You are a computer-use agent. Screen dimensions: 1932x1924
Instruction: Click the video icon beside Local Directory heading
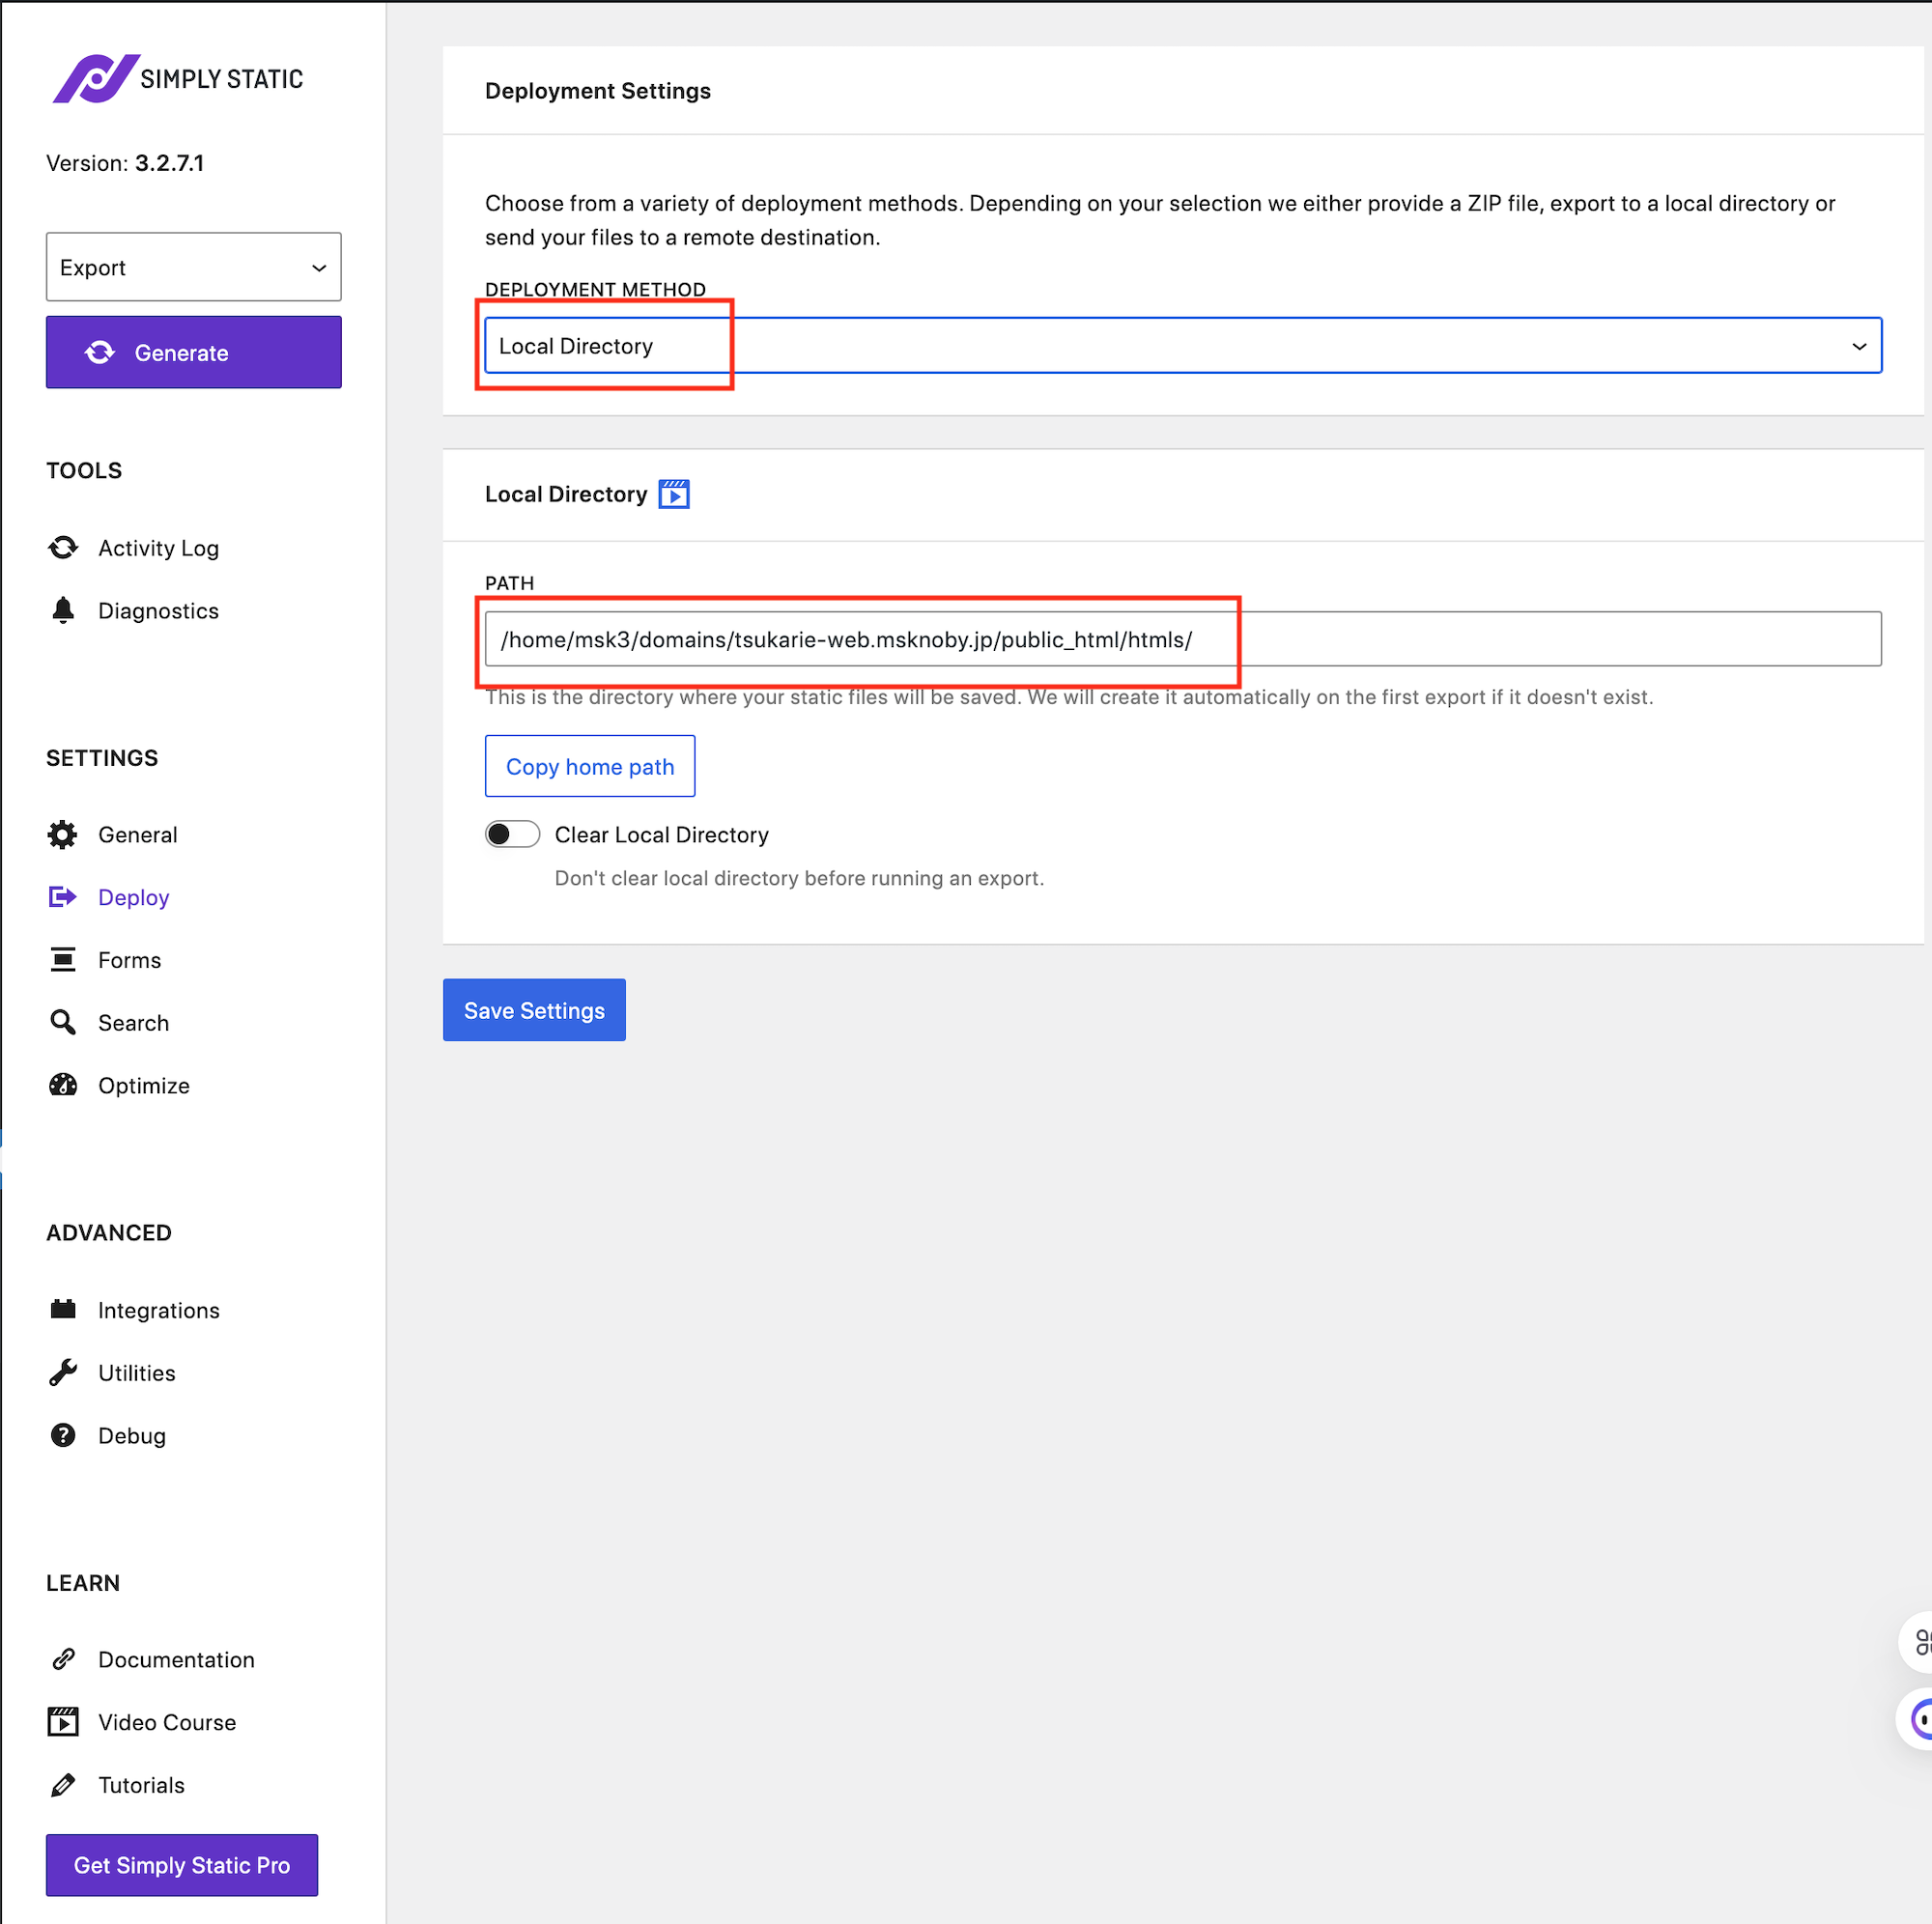(674, 494)
